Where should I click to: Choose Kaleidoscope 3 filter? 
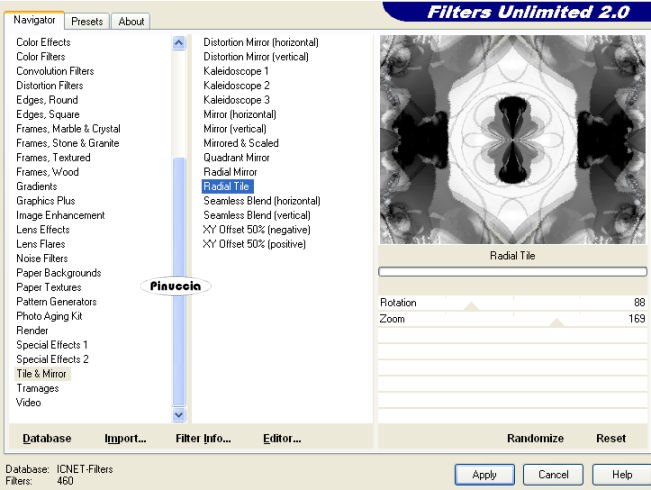point(236,100)
